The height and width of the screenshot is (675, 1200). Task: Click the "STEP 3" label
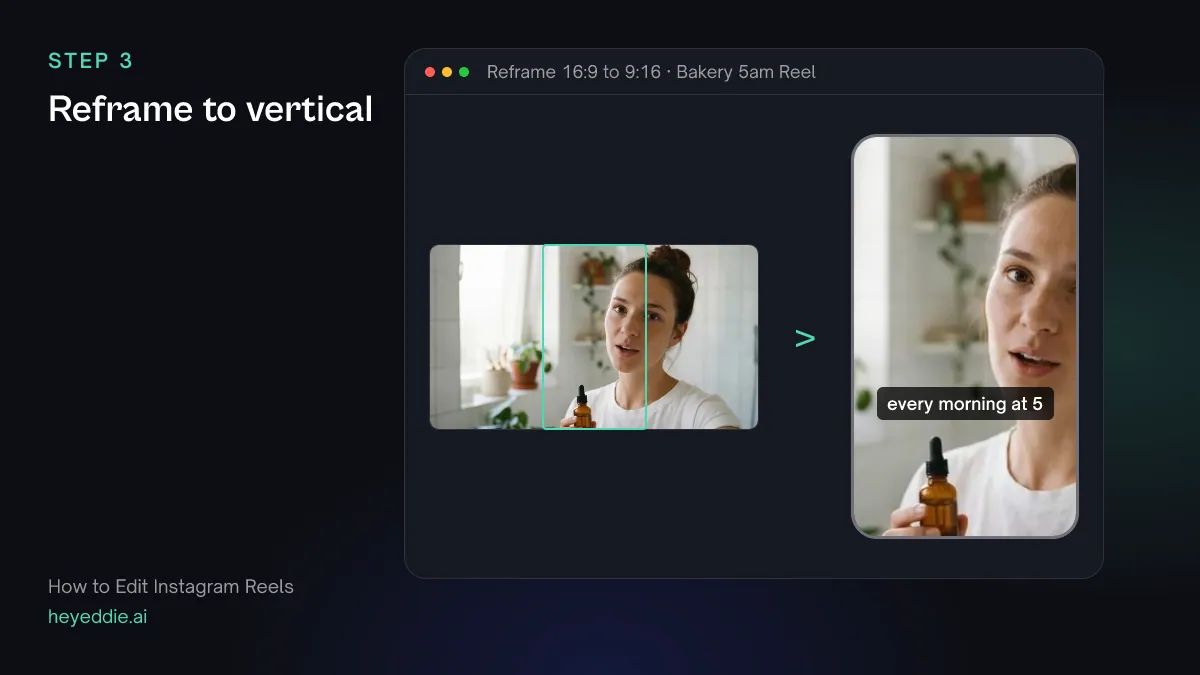click(91, 61)
